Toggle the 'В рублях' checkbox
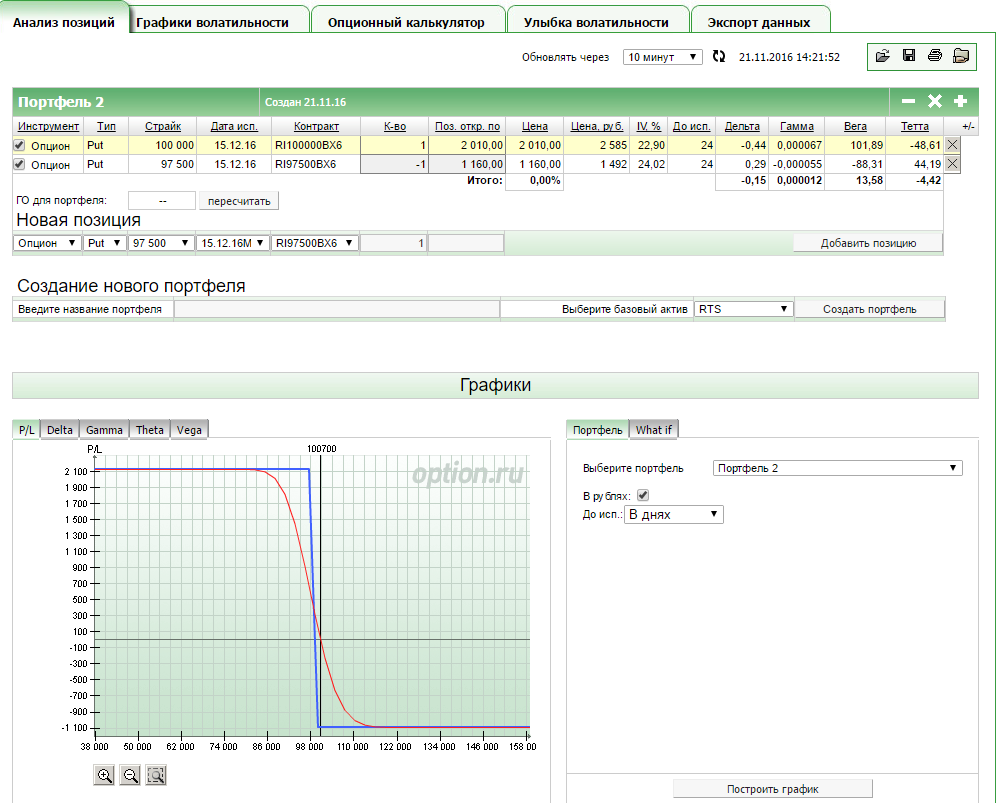The height and width of the screenshot is (803, 998). (643, 495)
